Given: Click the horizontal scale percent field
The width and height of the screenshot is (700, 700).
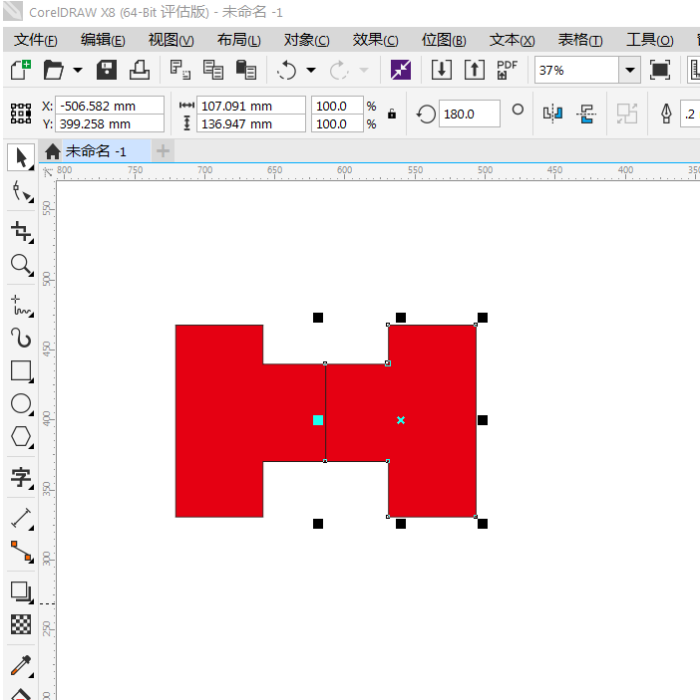Looking at the screenshot, I should (337, 106).
